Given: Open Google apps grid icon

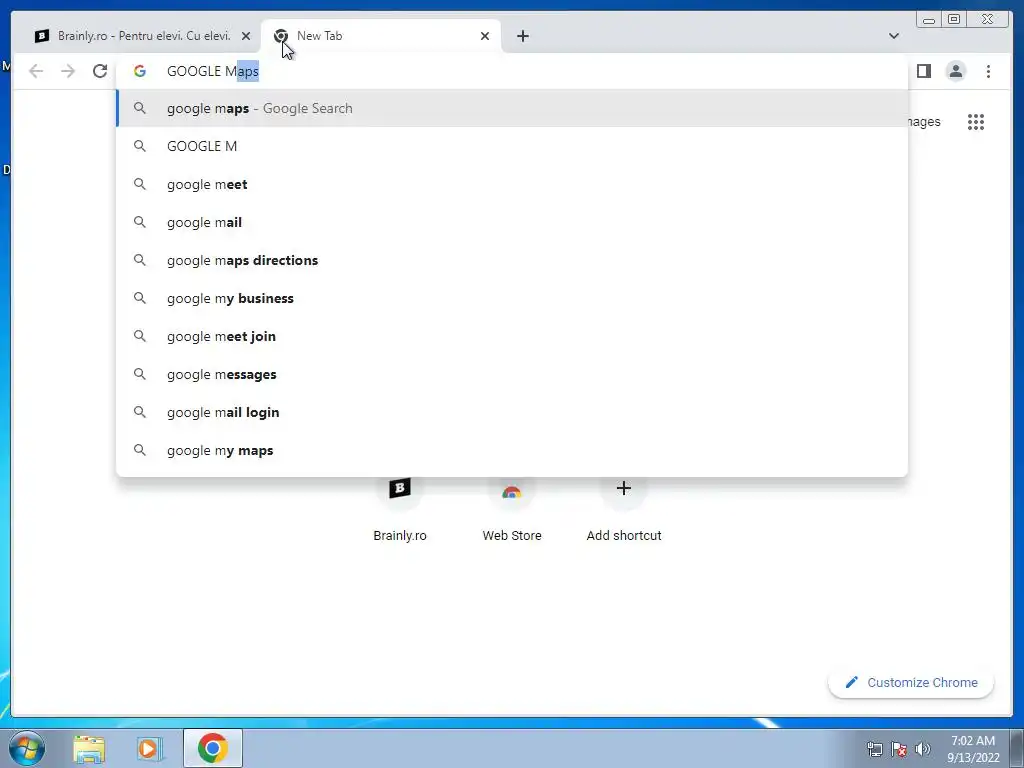Looking at the screenshot, I should click(x=976, y=122).
